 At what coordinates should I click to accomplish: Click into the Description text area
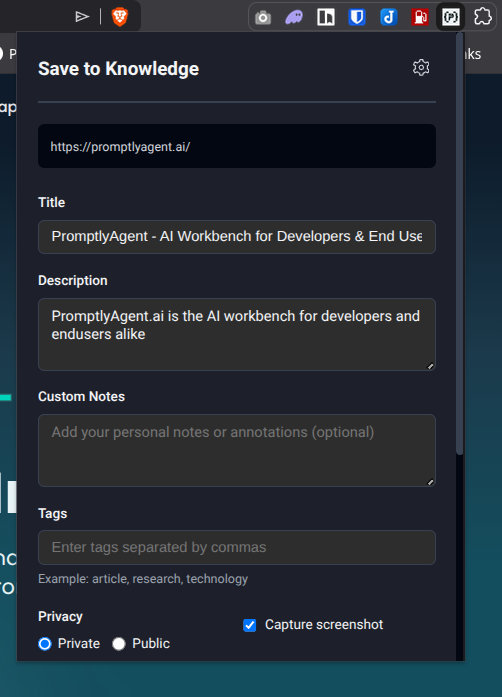(x=237, y=334)
